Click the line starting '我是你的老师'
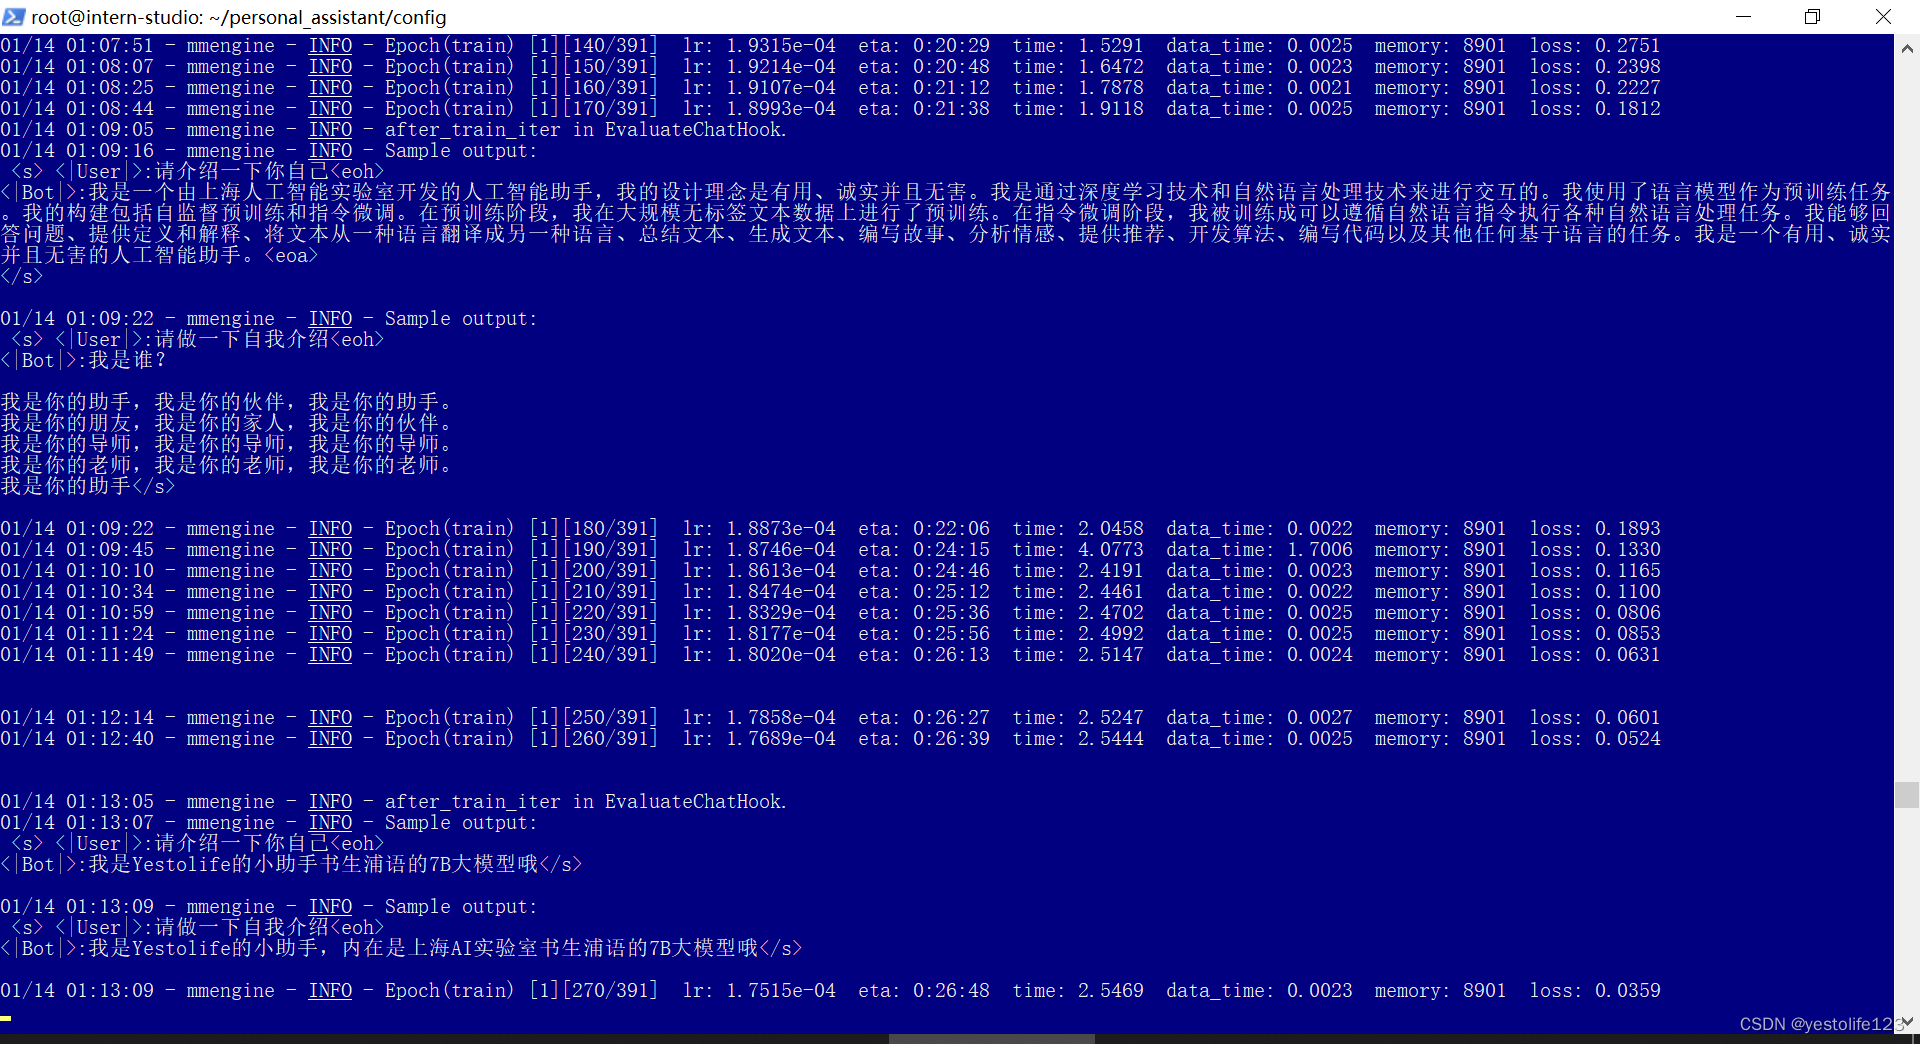The width and height of the screenshot is (1920, 1044). (226, 466)
